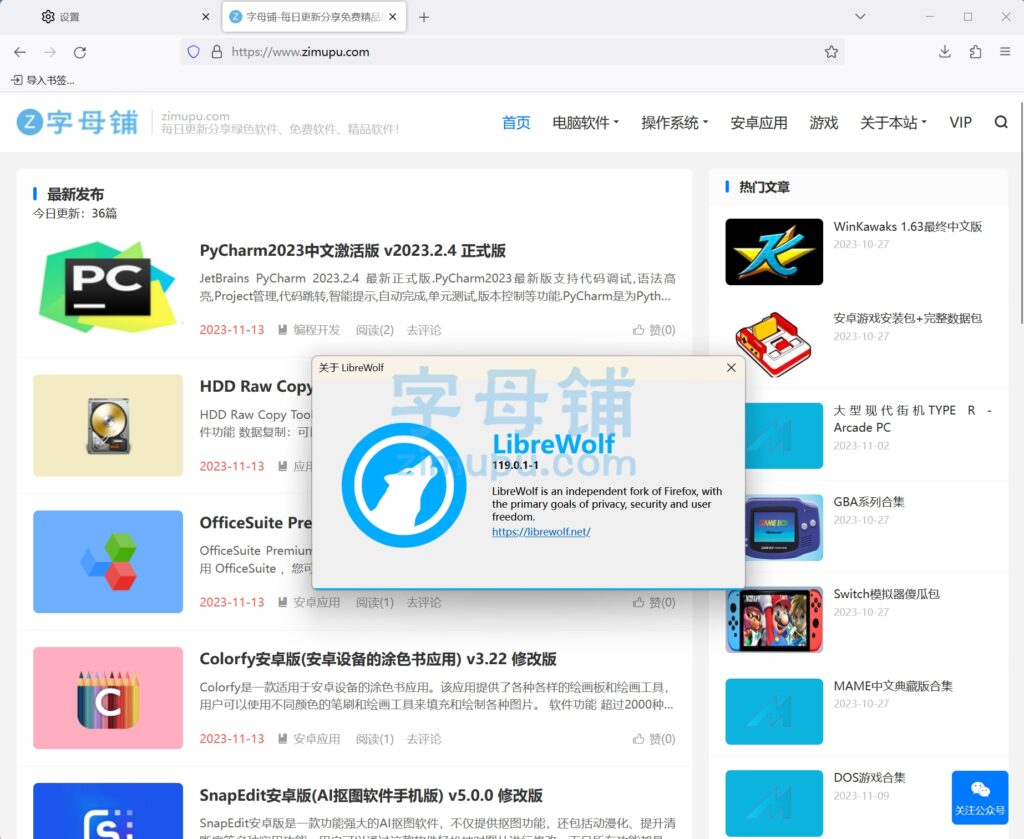Open WinKawaks 1.63最终中文版 article
1024x839 pixels.
(x=908, y=227)
